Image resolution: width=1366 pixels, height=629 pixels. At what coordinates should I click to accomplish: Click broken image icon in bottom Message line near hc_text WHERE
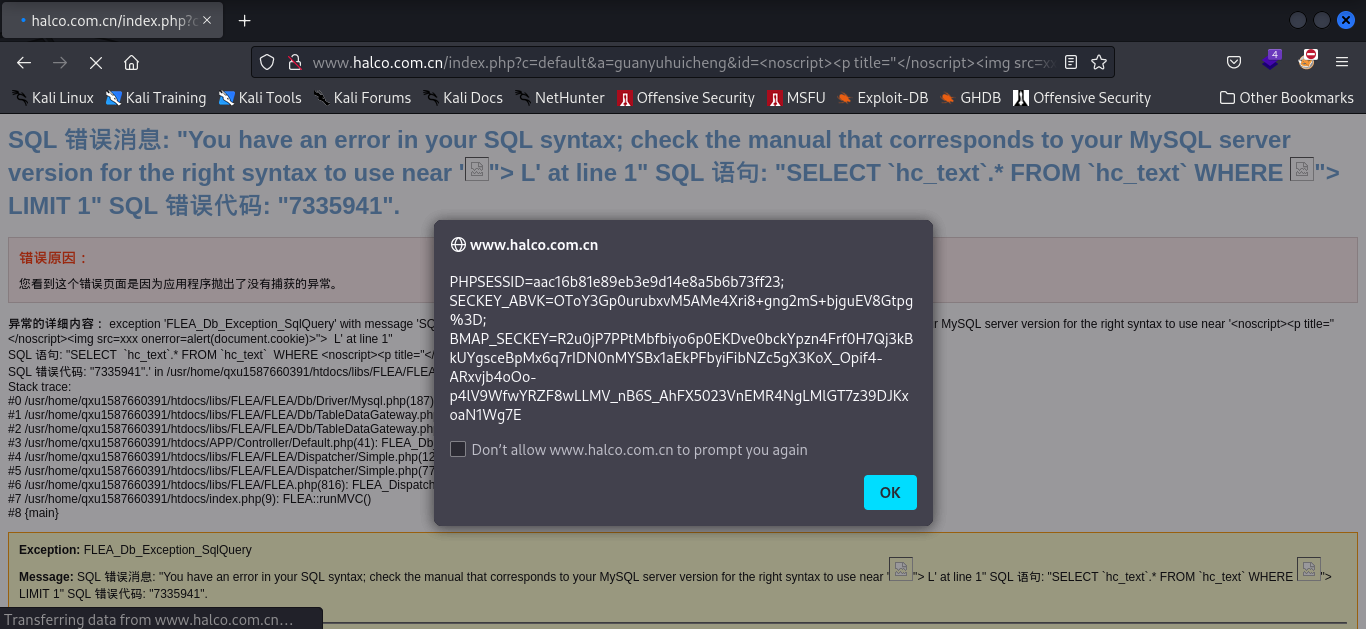(x=1308, y=570)
